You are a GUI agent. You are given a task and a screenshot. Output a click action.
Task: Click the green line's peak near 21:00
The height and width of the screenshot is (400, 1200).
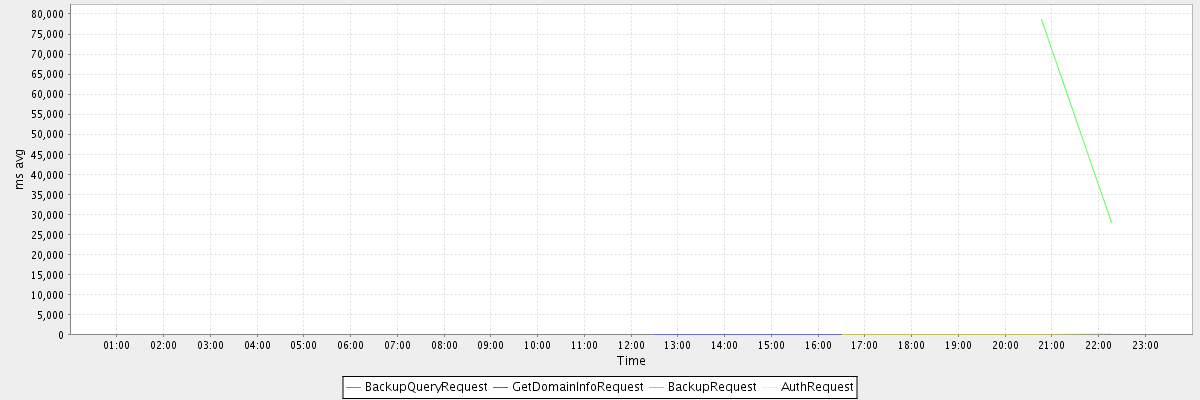[x=1041, y=19]
